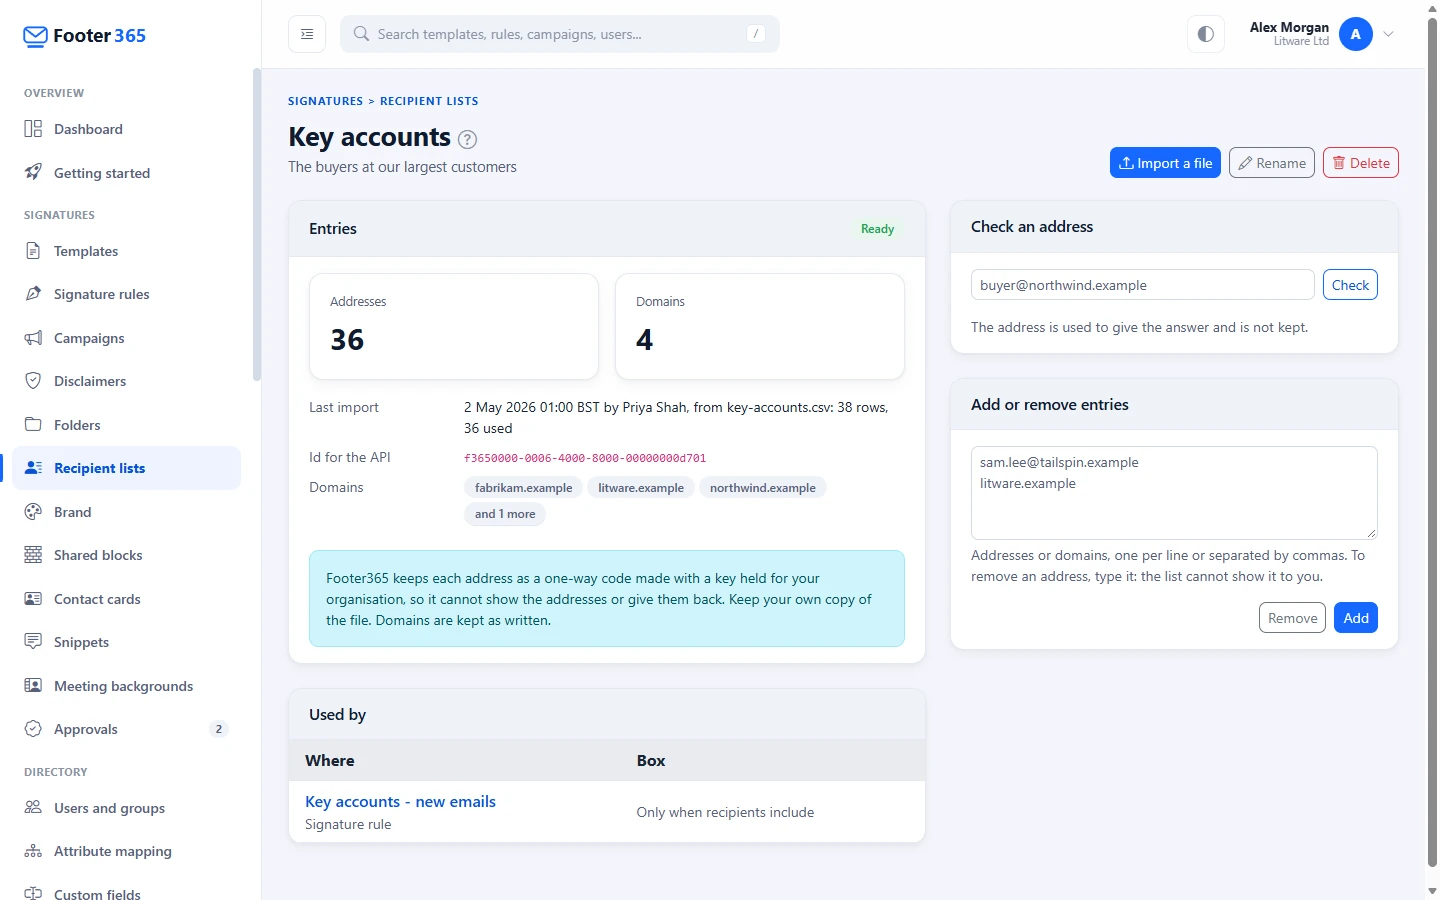Click the Signatures breadcrumb link
The height and width of the screenshot is (900, 1440).
click(x=326, y=101)
